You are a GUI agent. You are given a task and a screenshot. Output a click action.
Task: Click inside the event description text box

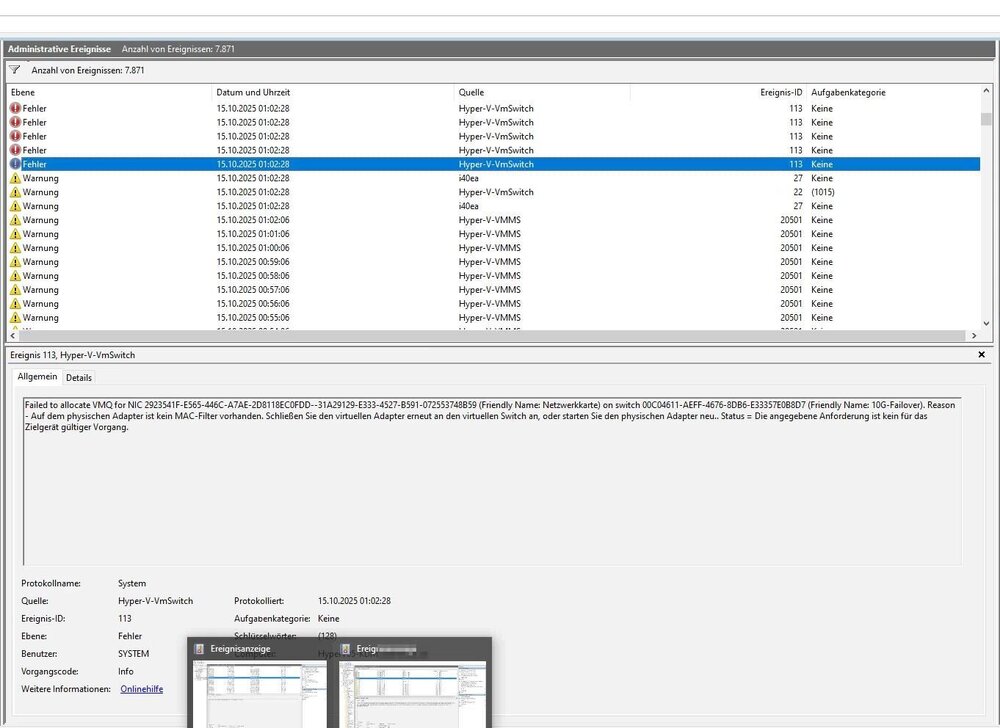point(490,480)
